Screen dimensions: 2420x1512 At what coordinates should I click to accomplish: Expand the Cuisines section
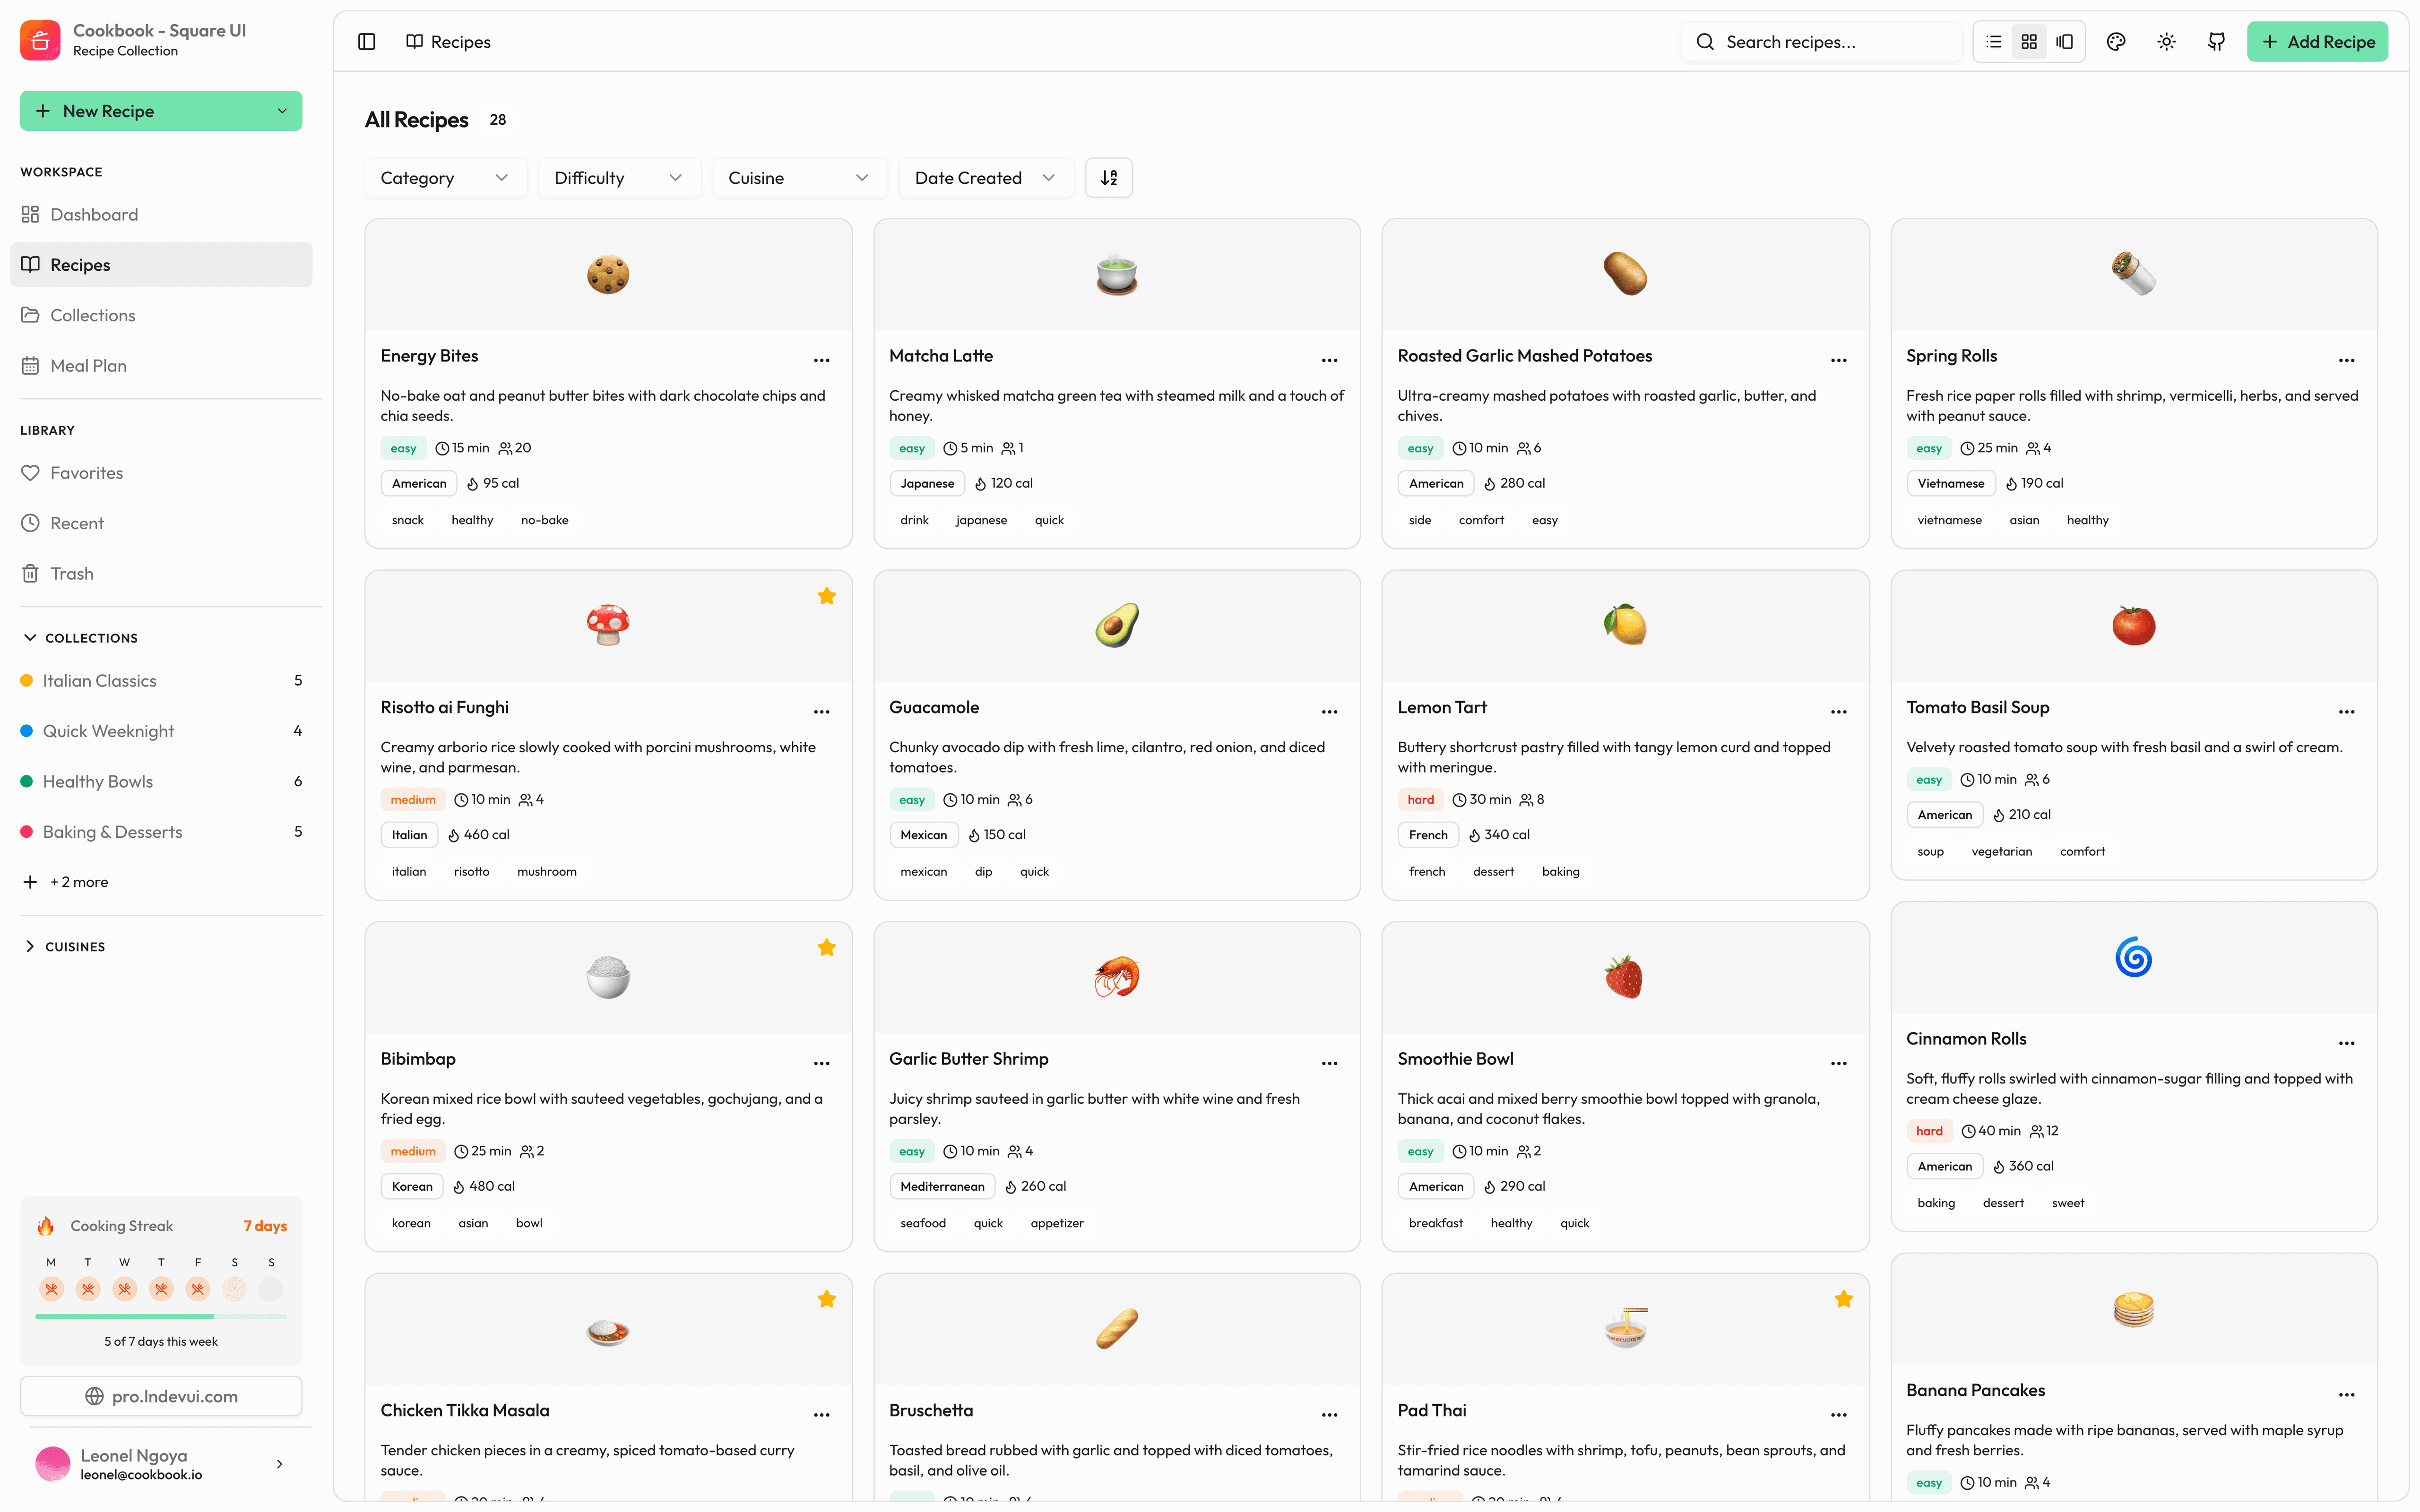point(64,946)
